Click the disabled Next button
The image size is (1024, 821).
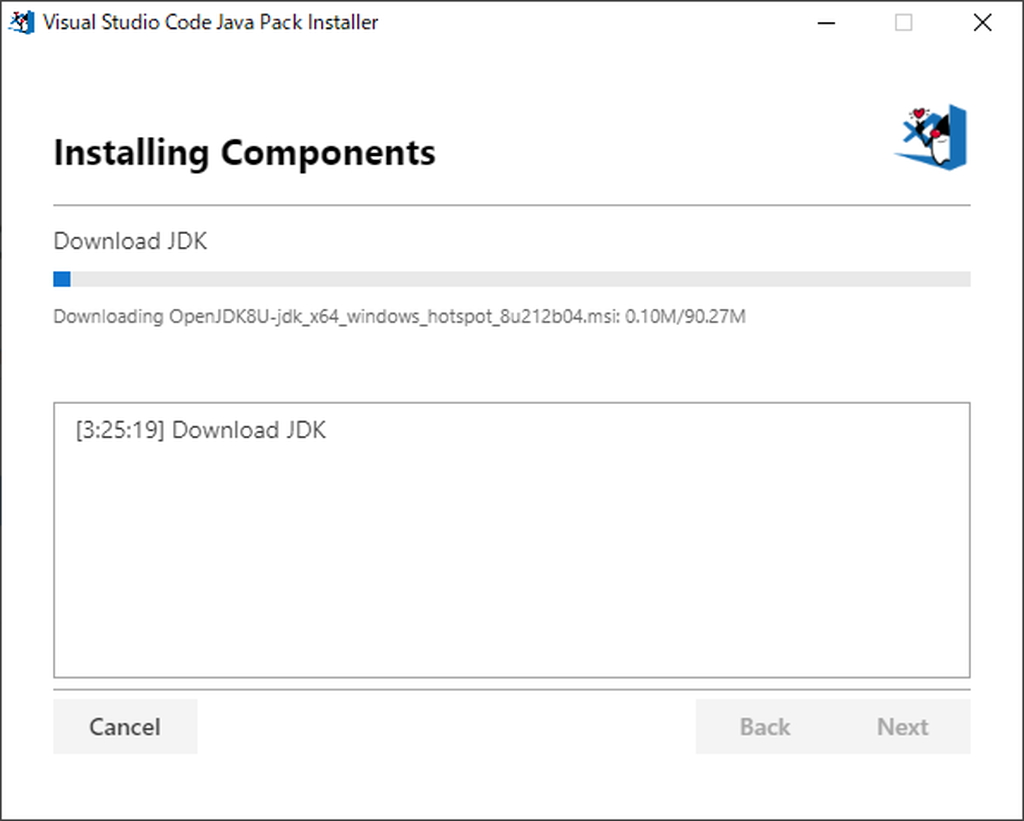coord(902,727)
